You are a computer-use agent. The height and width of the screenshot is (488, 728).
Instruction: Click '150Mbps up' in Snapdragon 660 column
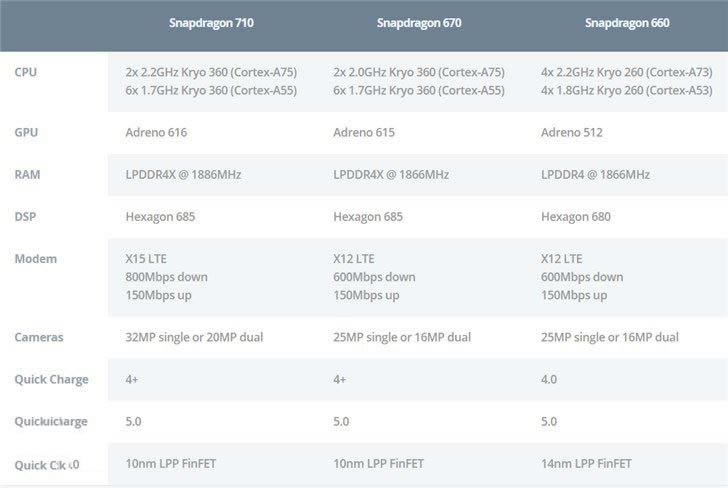tap(574, 295)
